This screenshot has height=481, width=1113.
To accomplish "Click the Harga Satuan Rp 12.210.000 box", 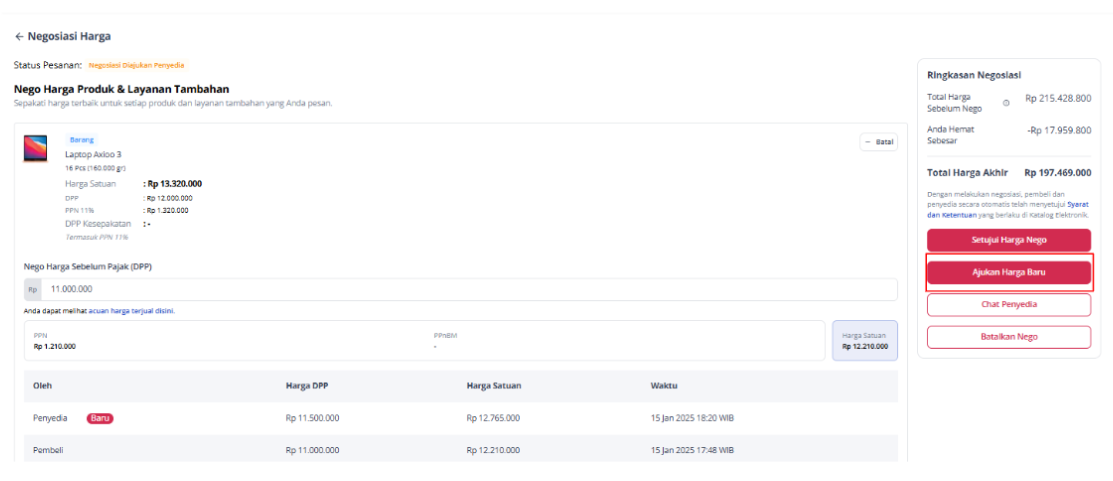I will tap(864, 341).
